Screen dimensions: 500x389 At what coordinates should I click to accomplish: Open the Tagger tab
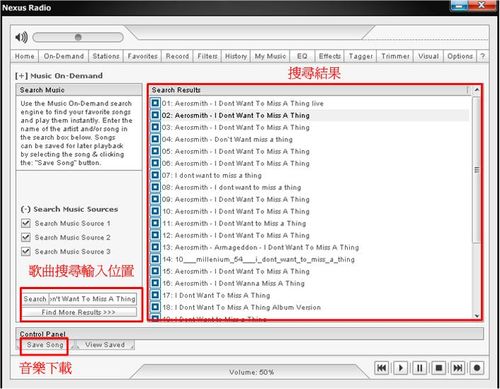361,56
